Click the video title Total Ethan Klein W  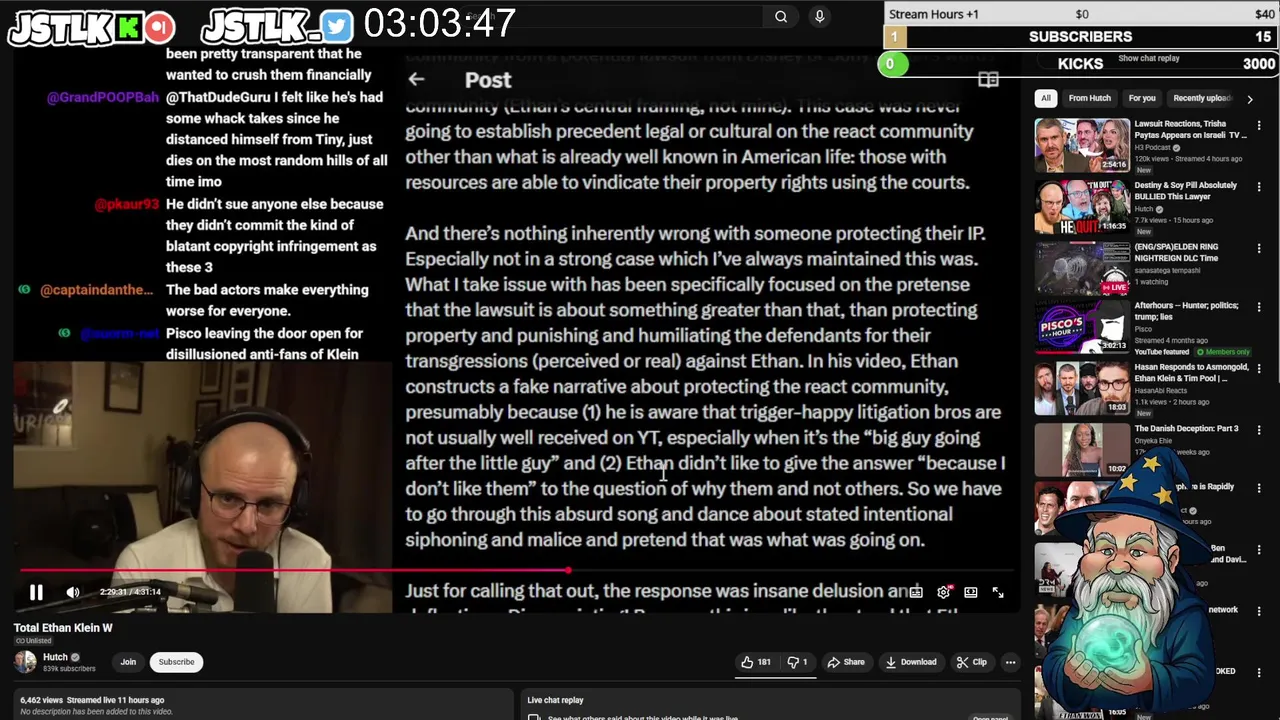(x=63, y=628)
